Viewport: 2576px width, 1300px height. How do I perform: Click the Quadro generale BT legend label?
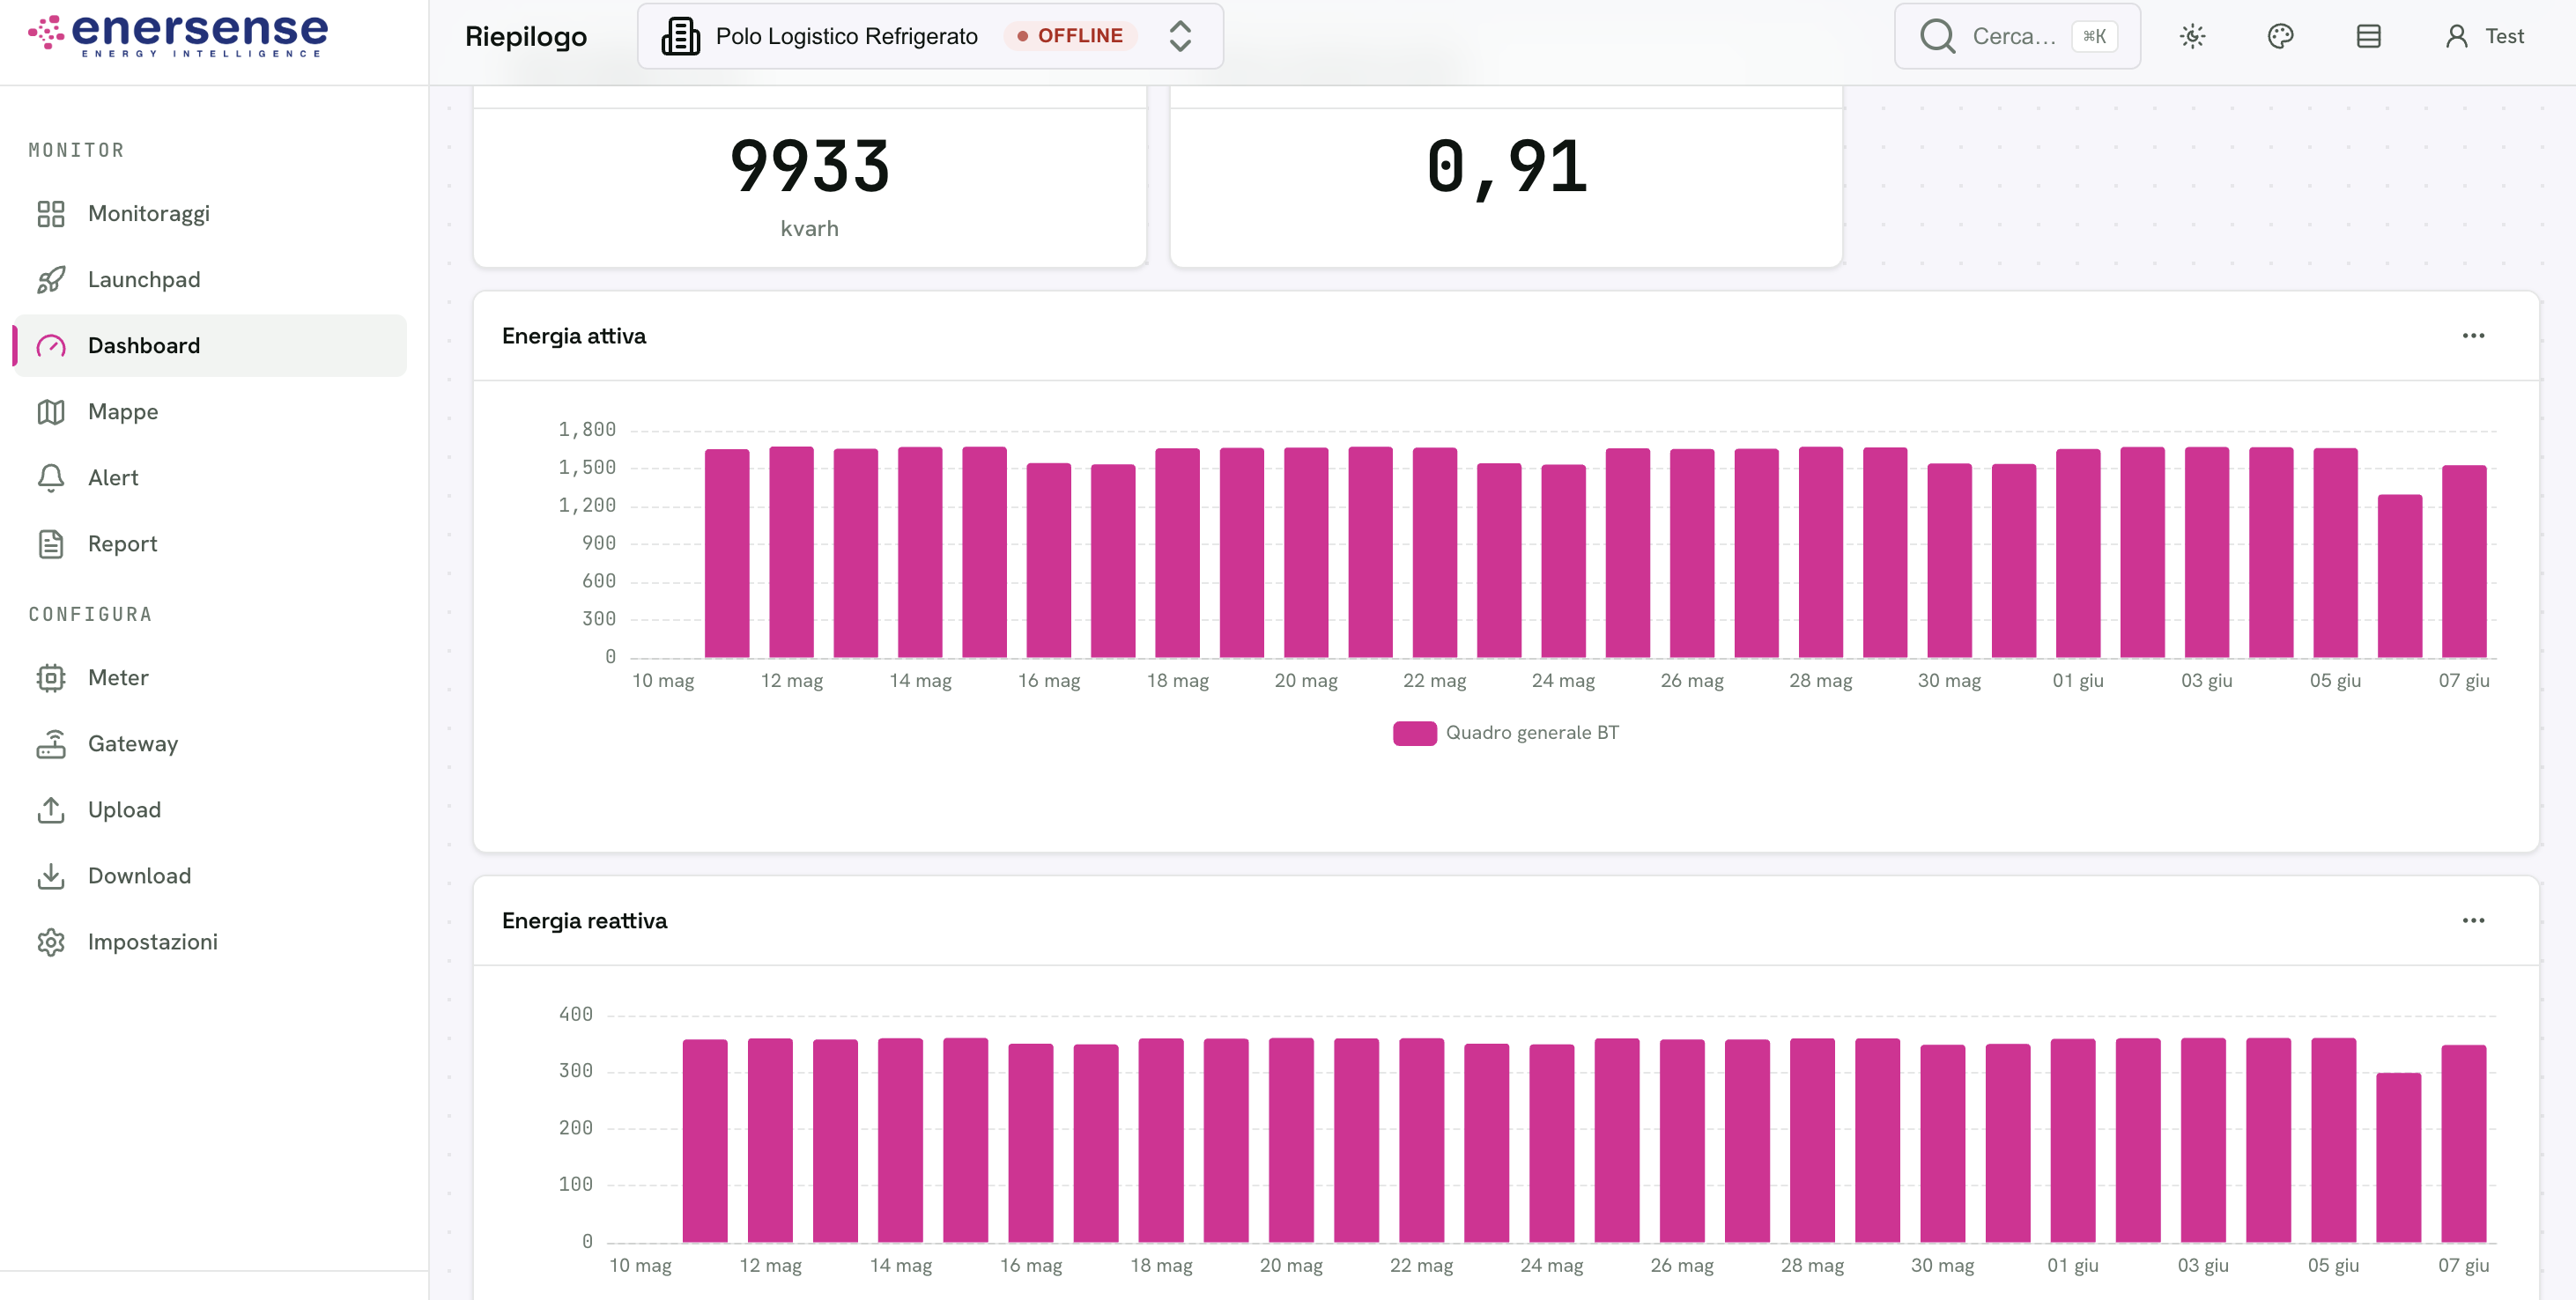tap(1532, 733)
